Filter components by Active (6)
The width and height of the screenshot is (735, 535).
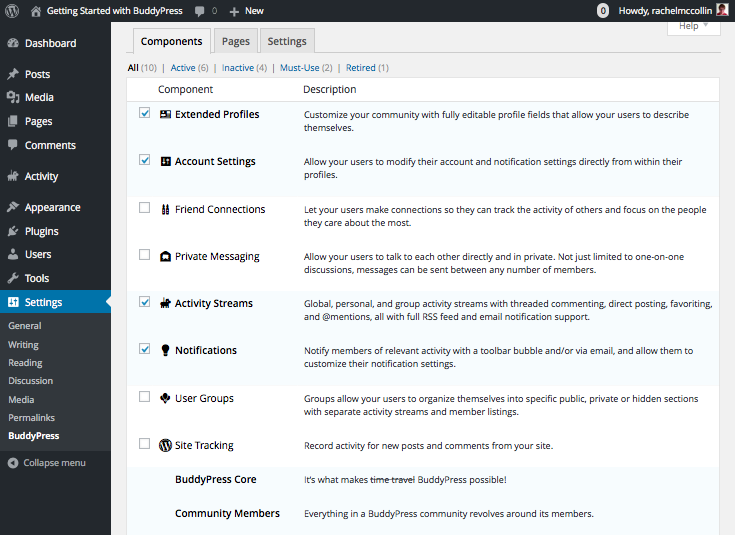pos(189,68)
